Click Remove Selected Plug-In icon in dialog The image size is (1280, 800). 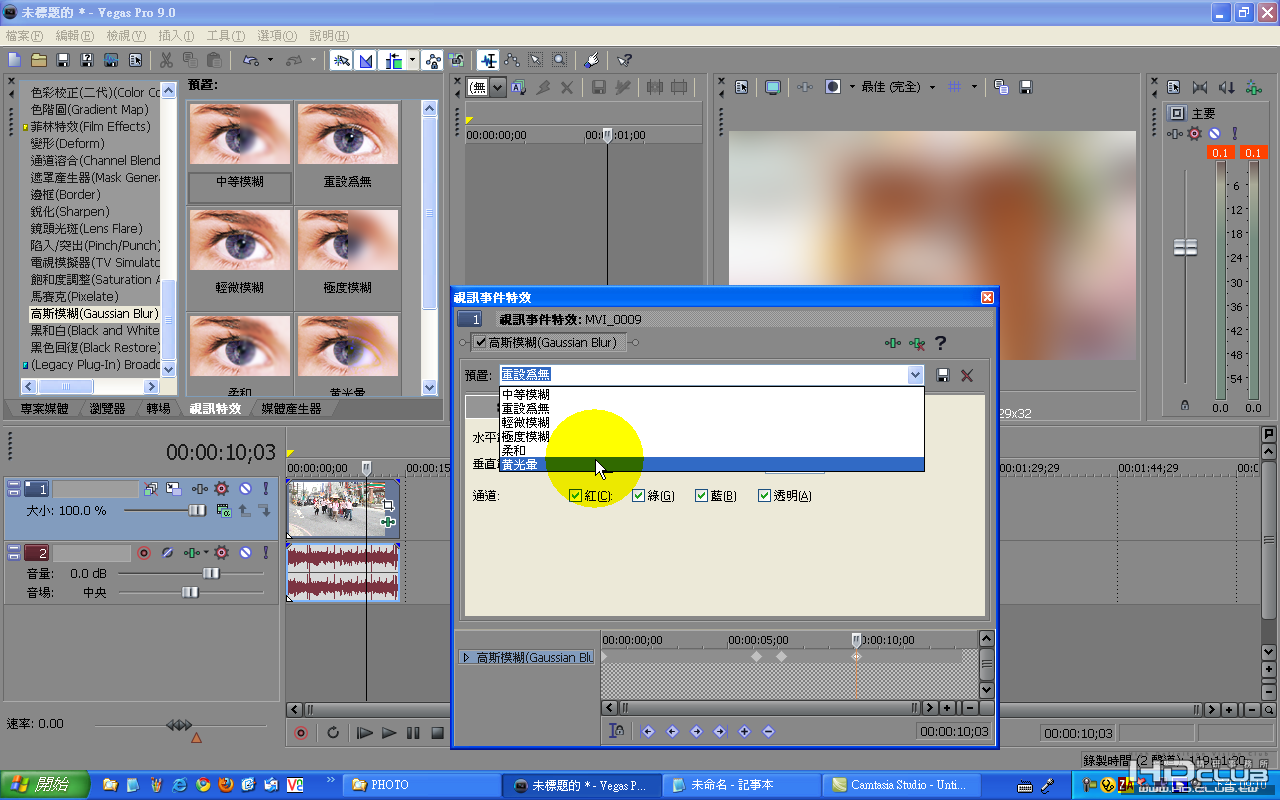[917, 344]
